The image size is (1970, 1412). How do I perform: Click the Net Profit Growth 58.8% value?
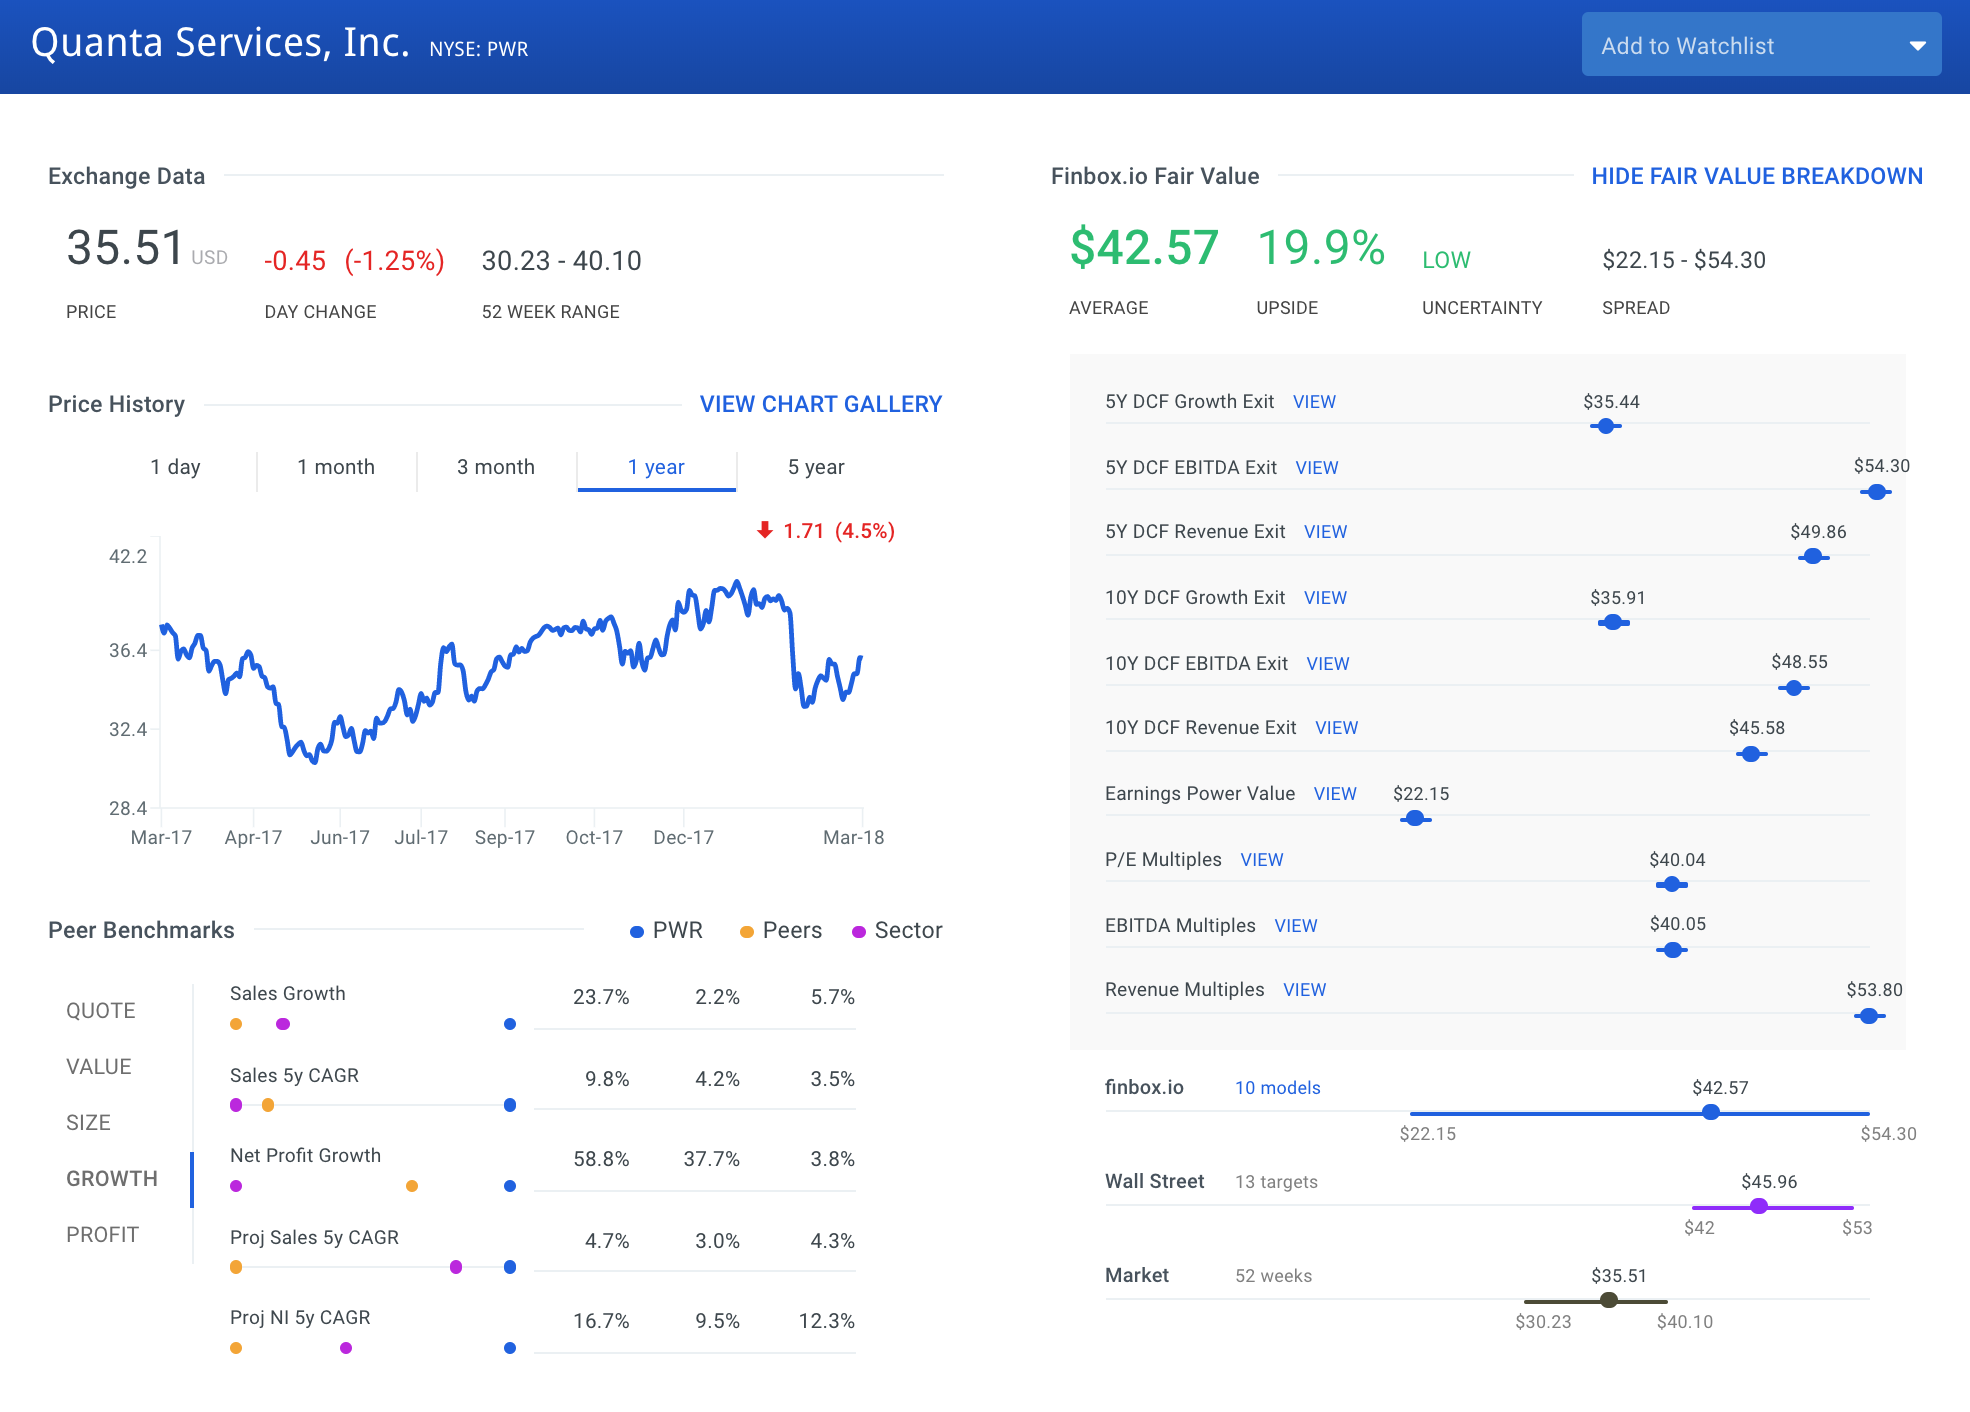[x=601, y=1159]
